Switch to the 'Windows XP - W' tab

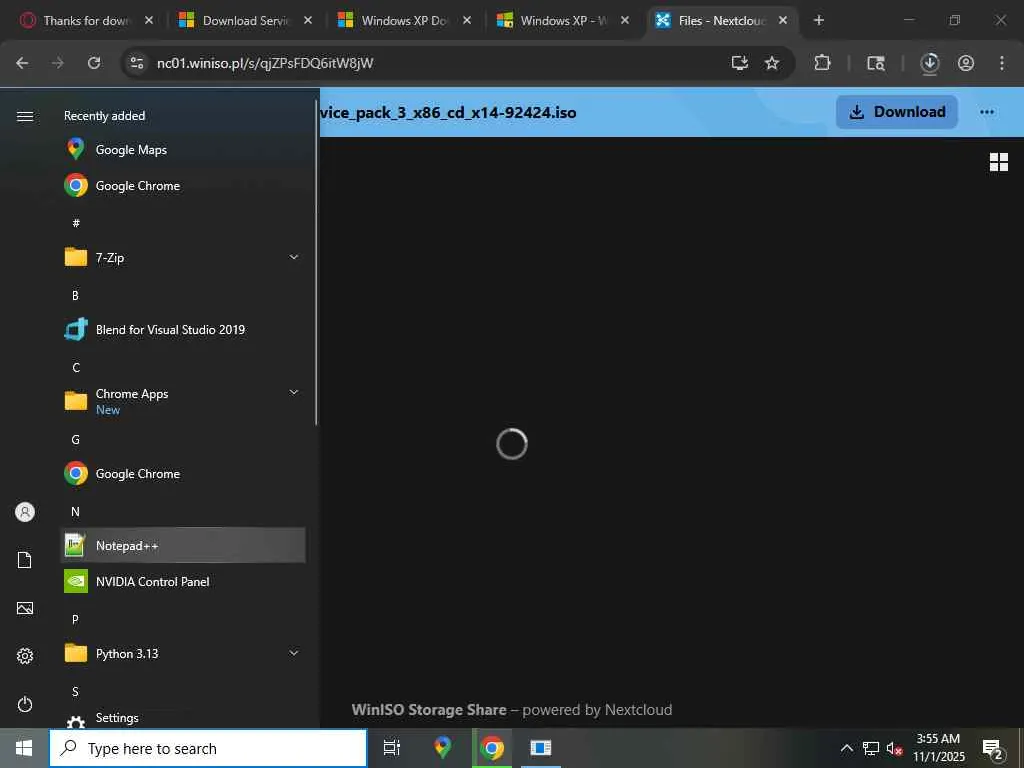pyautogui.click(x=562, y=20)
